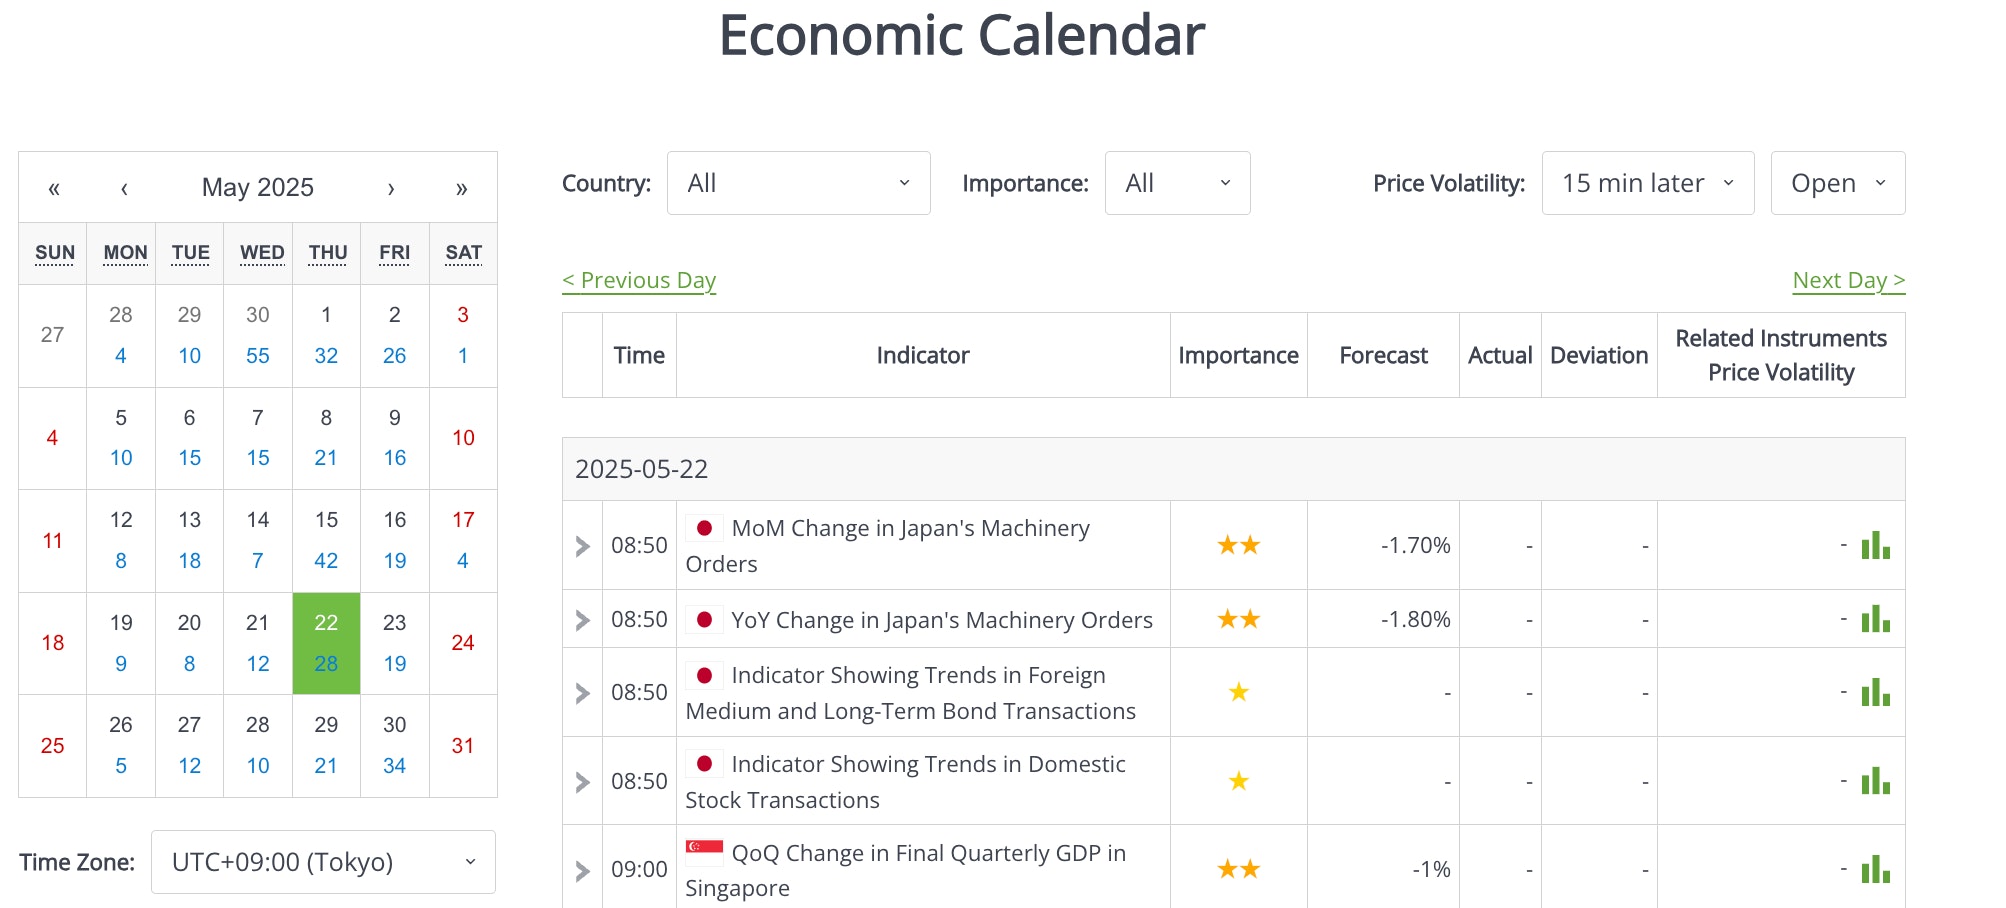
Task: Expand the MoM Machinery Orders row details
Action: coord(581,545)
